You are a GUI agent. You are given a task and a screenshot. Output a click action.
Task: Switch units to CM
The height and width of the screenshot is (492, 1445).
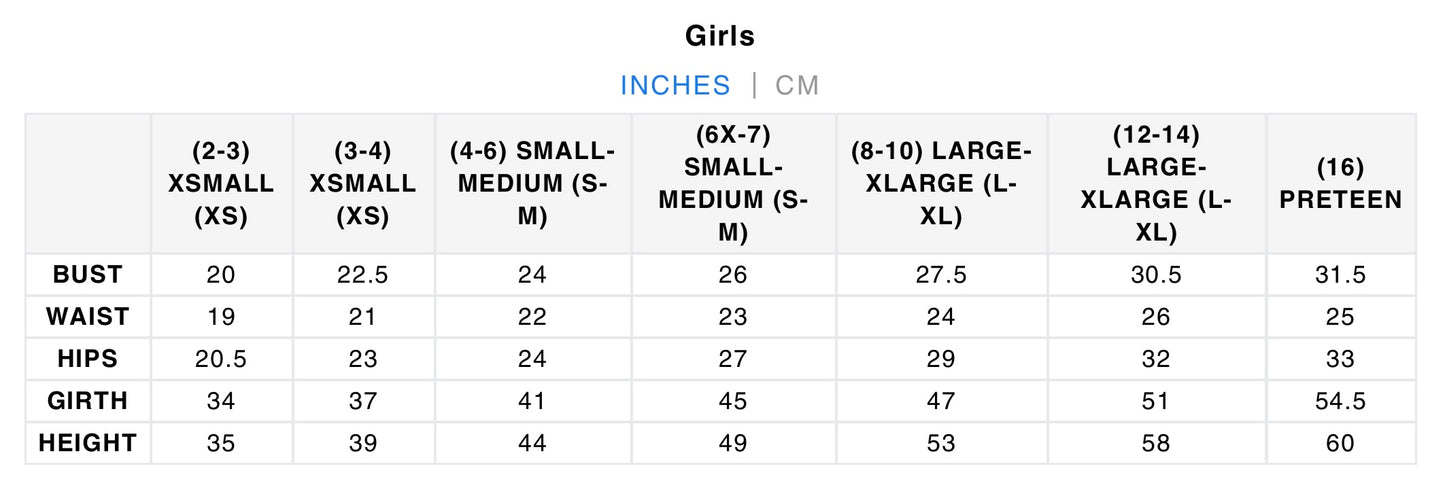click(x=797, y=85)
